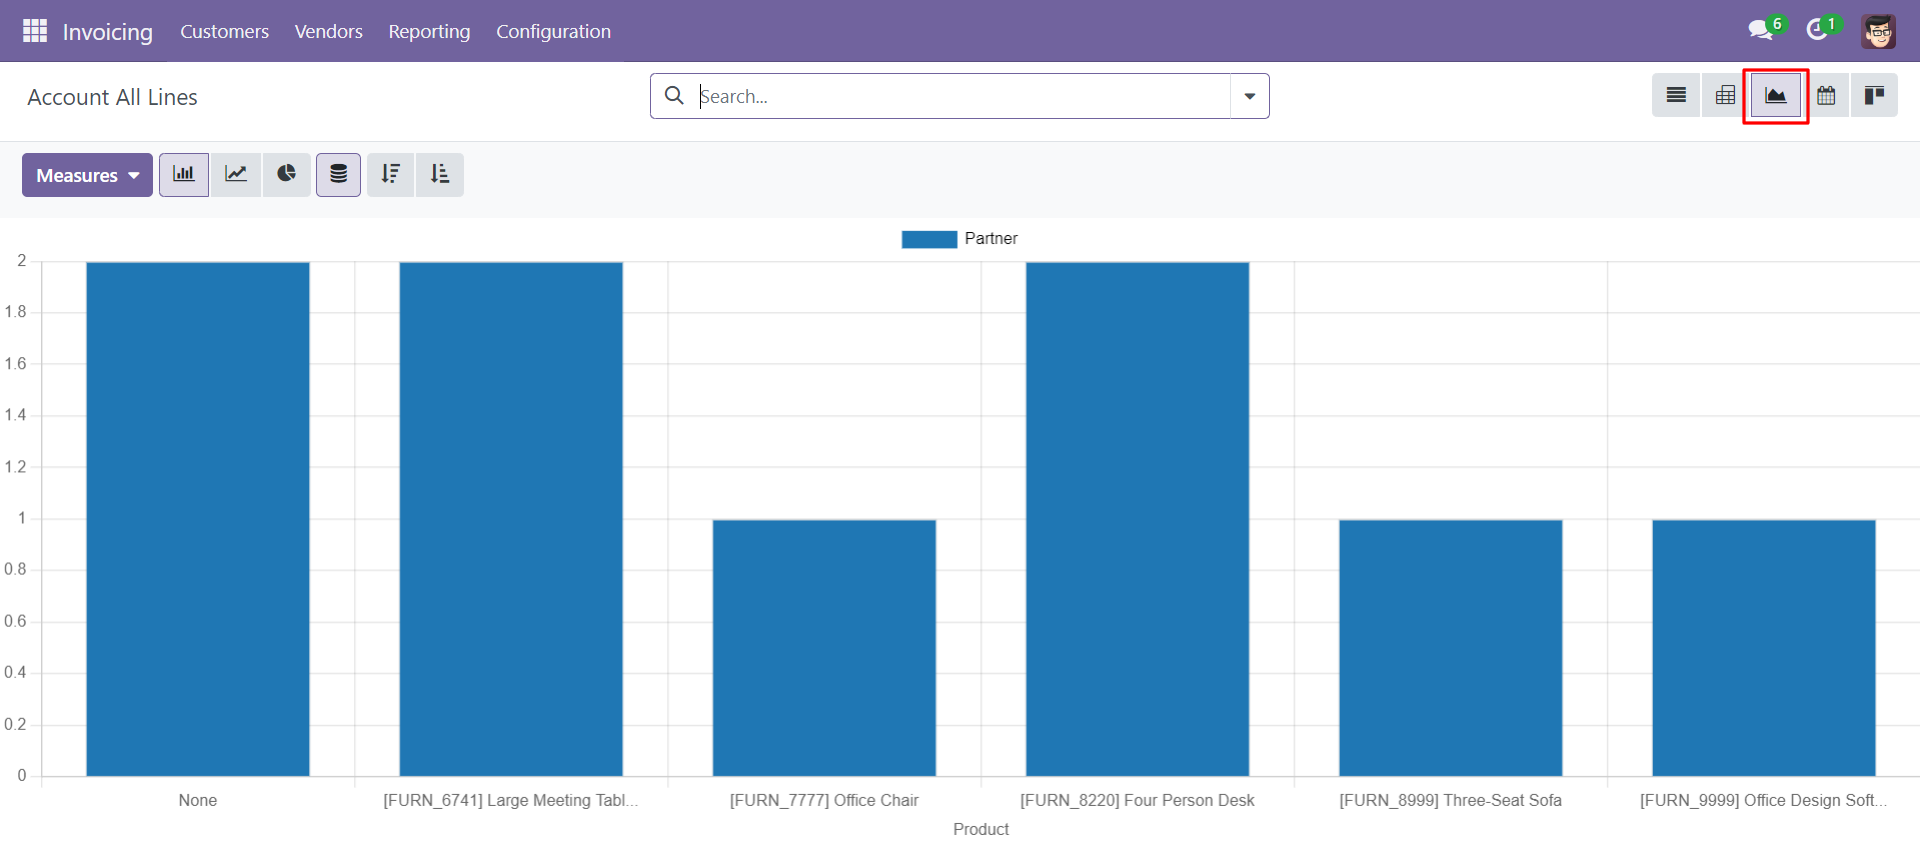Sort bars in descending order
Image resolution: width=1920 pixels, height=845 pixels.
tap(390, 175)
